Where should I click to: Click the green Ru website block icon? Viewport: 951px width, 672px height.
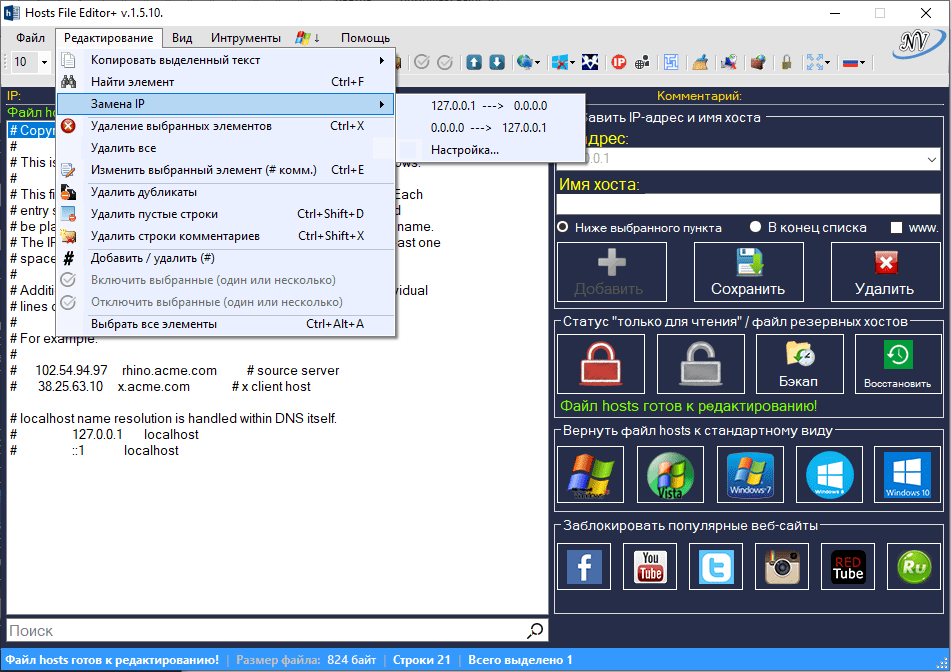click(x=914, y=566)
